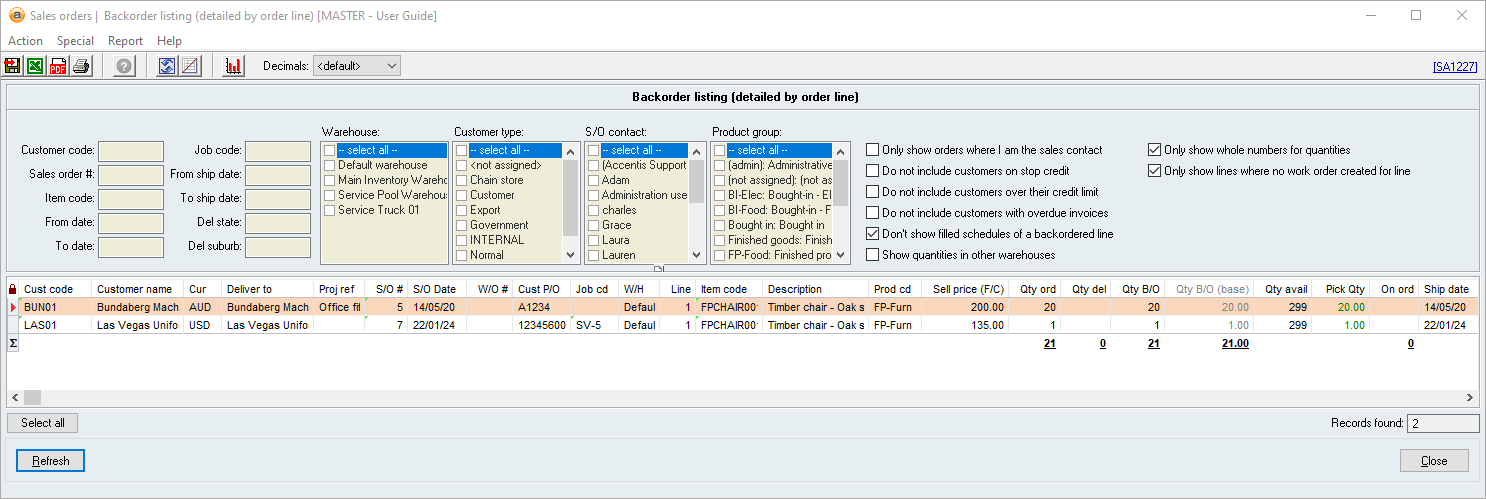Open help via question mark icon
Viewport: 1486px width, 499px height.
click(x=124, y=66)
